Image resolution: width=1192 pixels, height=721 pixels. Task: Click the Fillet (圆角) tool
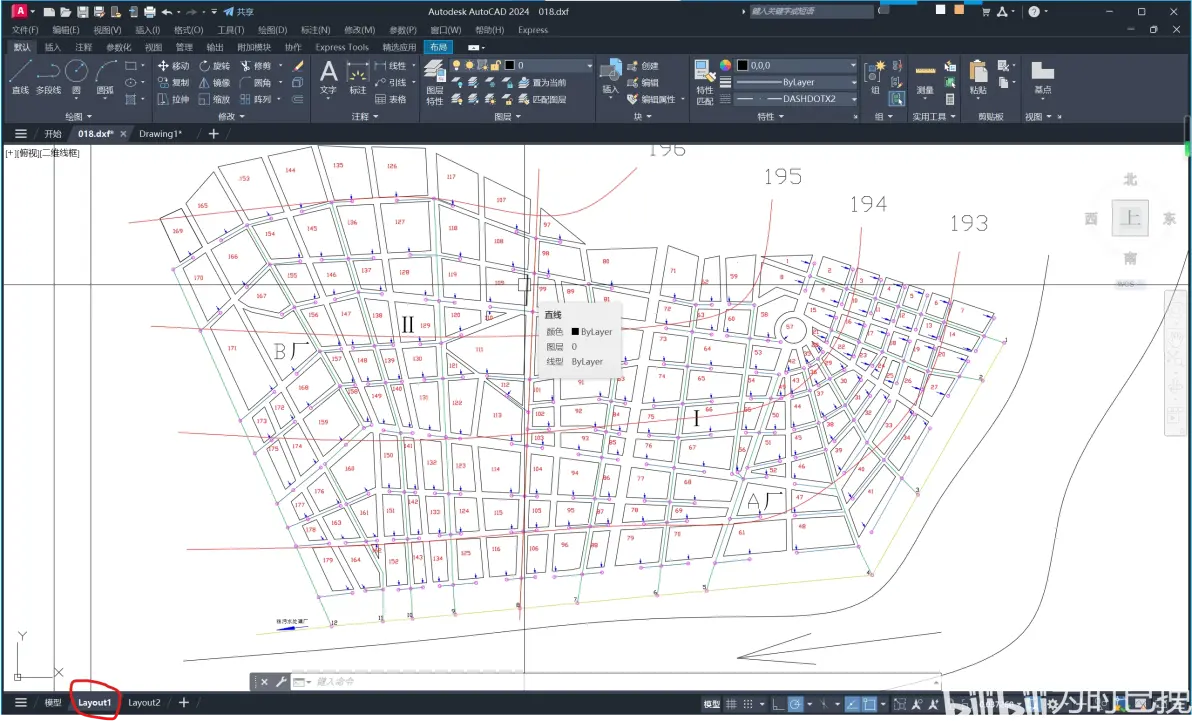click(x=255, y=82)
